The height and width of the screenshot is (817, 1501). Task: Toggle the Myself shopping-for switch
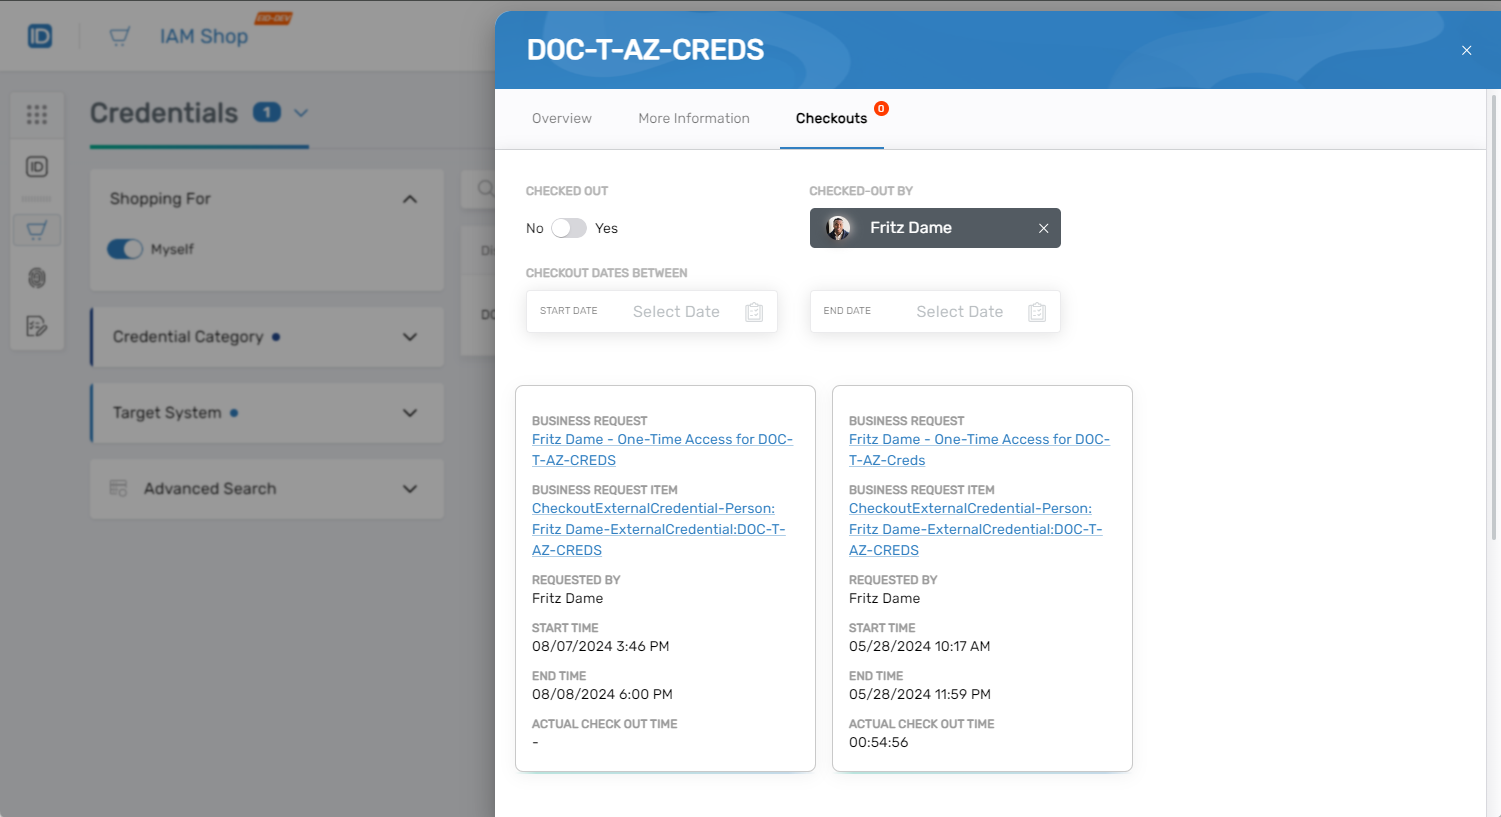125,249
